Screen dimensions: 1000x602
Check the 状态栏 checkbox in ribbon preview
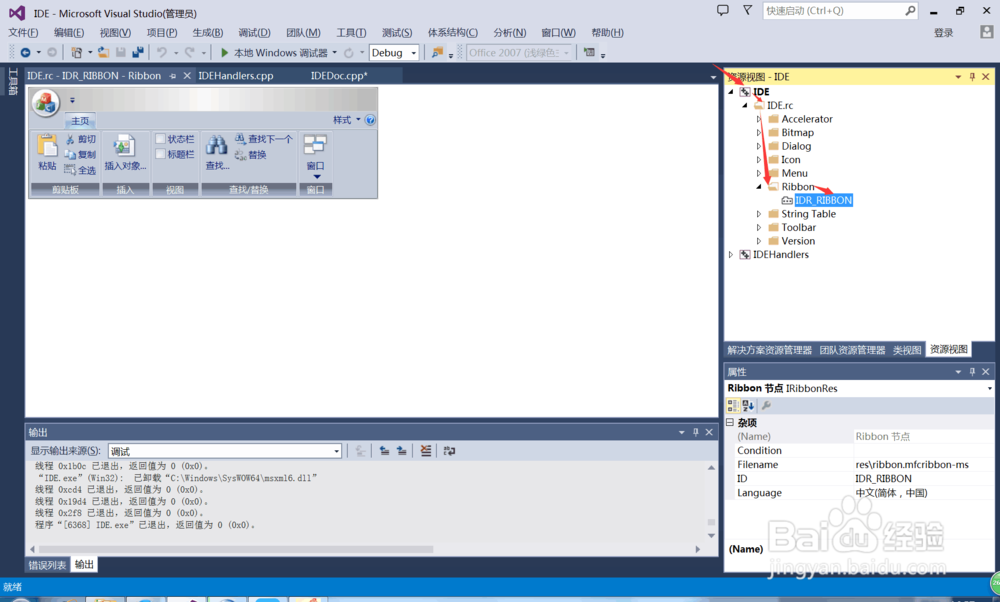pyautogui.click(x=161, y=136)
